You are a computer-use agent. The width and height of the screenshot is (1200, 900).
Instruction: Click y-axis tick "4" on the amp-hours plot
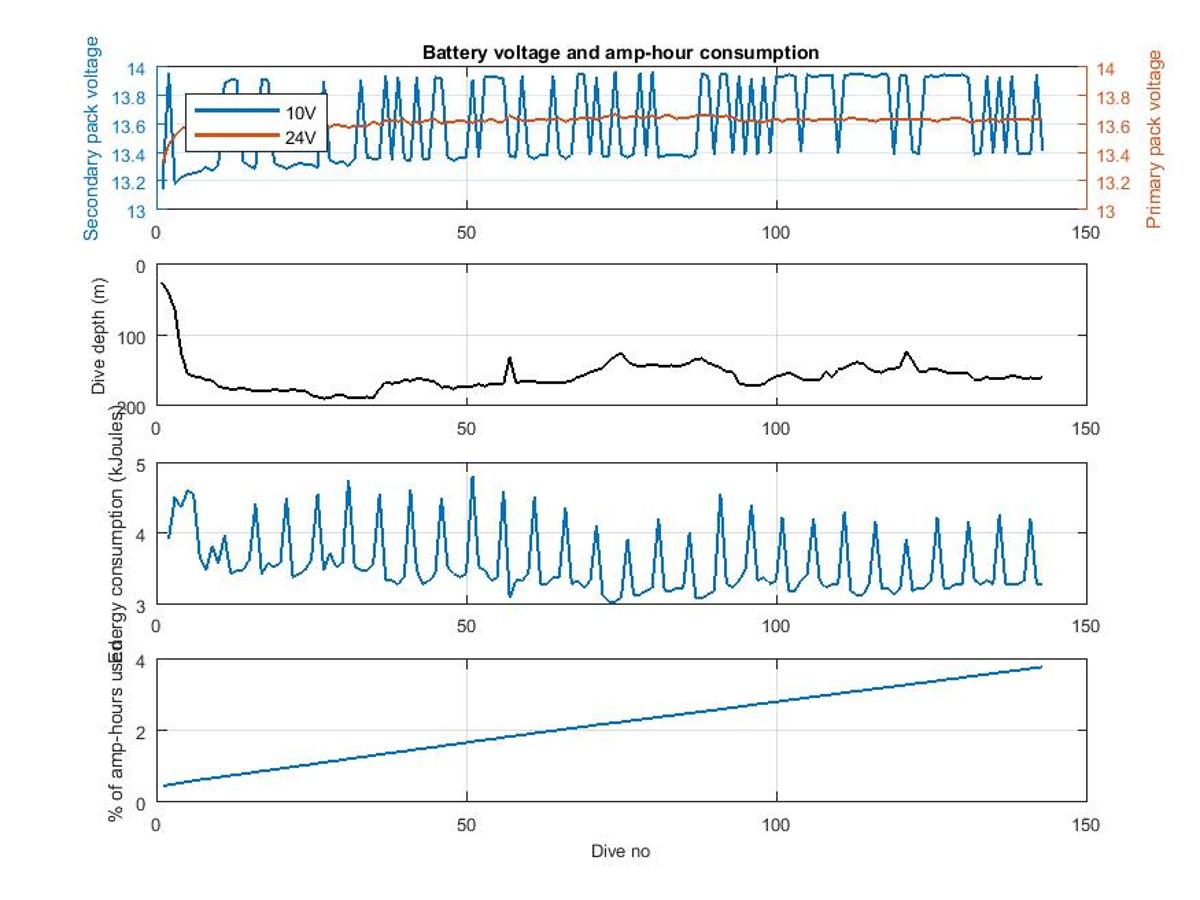coord(142,661)
